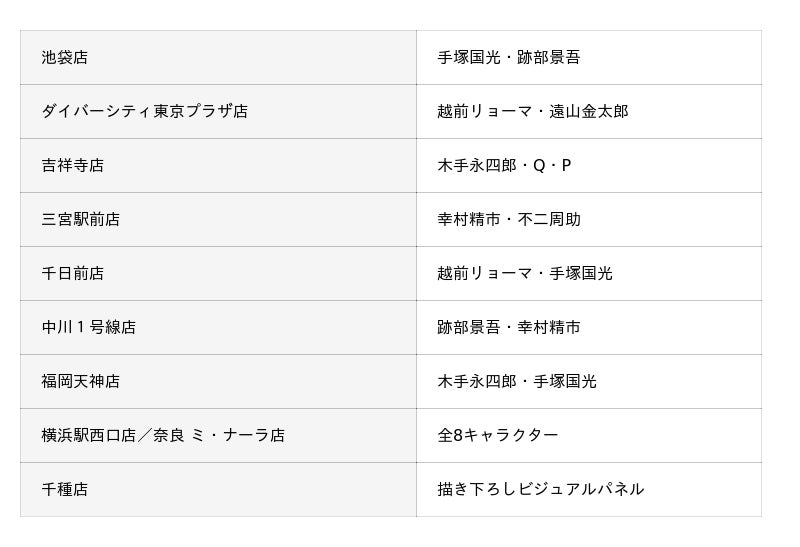Select the 手塚国光・跡部景吾 cell
Image resolution: width=800 pixels, height=547 pixels.
click(x=508, y=58)
